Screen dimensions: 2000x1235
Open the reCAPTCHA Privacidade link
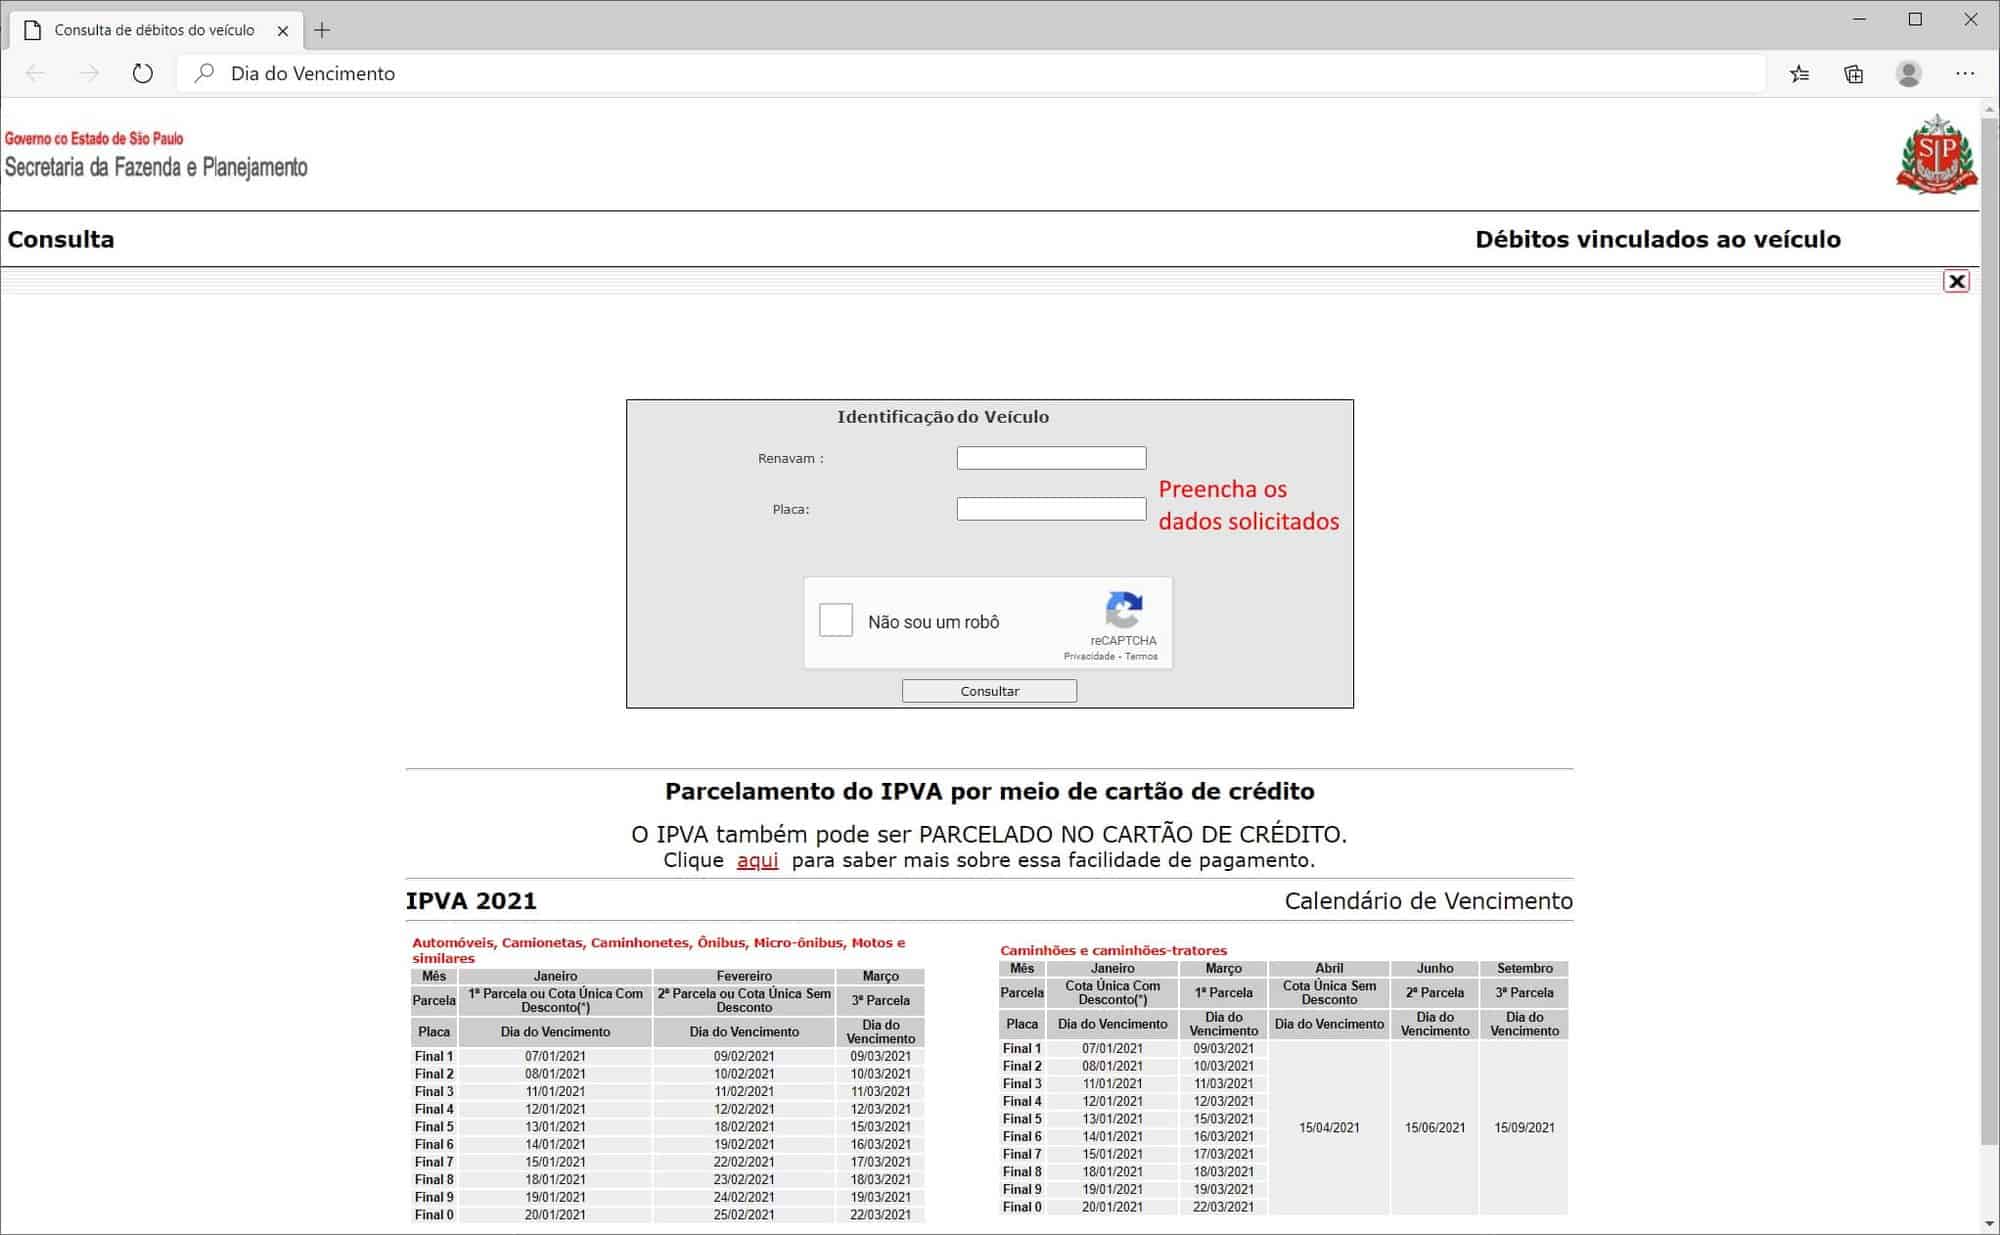1088,656
